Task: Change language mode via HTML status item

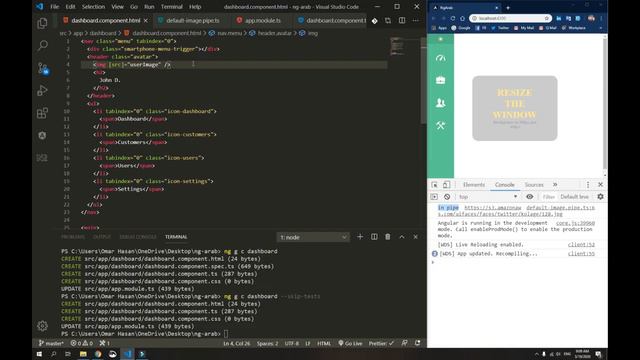Action: [324, 343]
